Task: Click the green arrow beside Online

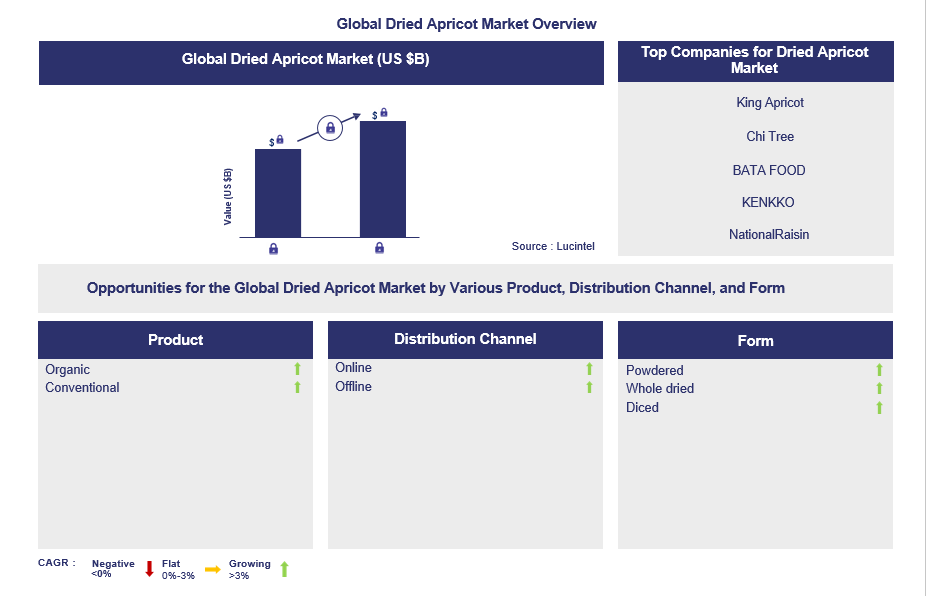Action: 589,369
